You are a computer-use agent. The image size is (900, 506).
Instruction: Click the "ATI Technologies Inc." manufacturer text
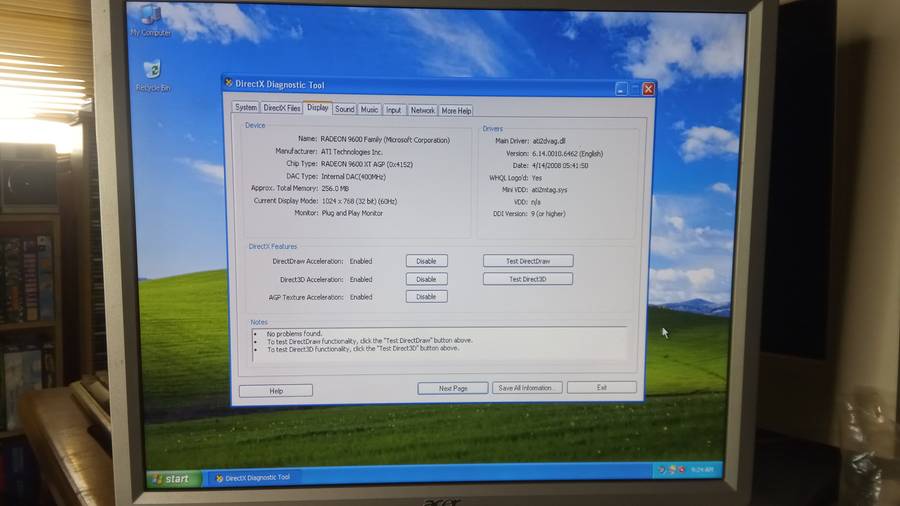(351, 152)
